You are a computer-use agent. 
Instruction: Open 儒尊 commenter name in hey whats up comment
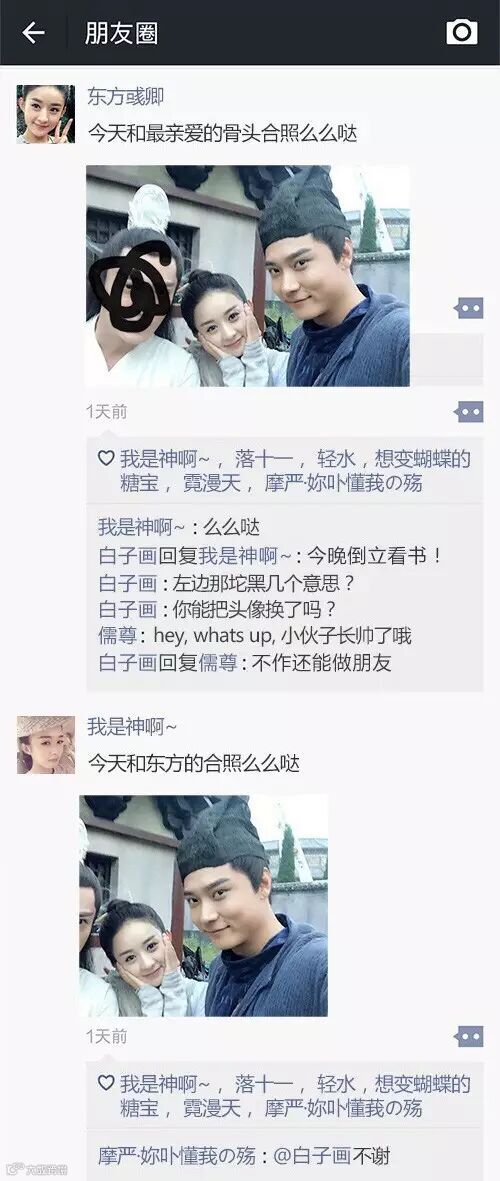[117, 636]
